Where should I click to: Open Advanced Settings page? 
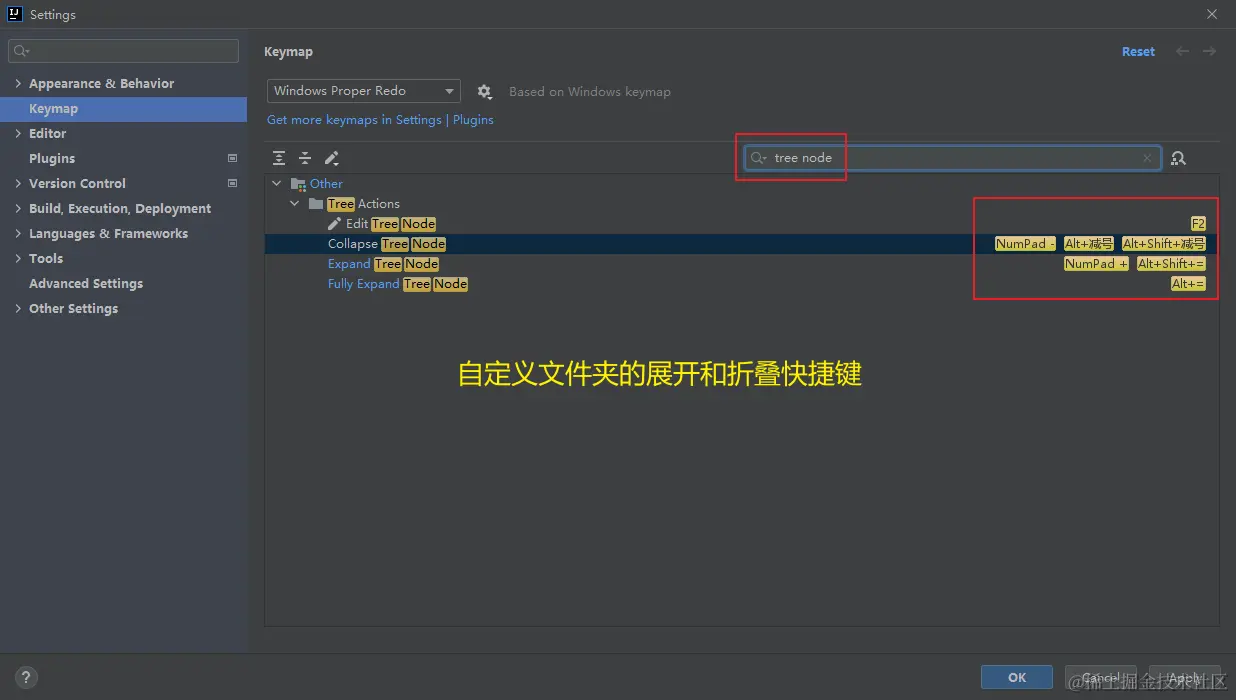[x=86, y=283]
